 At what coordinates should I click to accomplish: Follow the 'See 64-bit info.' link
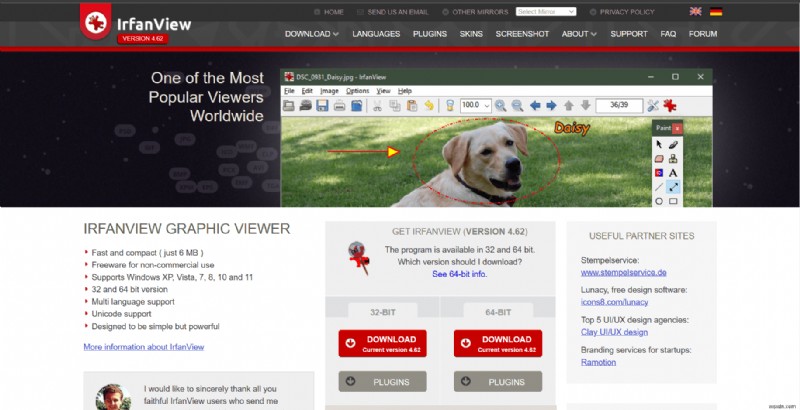coord(459,274)
